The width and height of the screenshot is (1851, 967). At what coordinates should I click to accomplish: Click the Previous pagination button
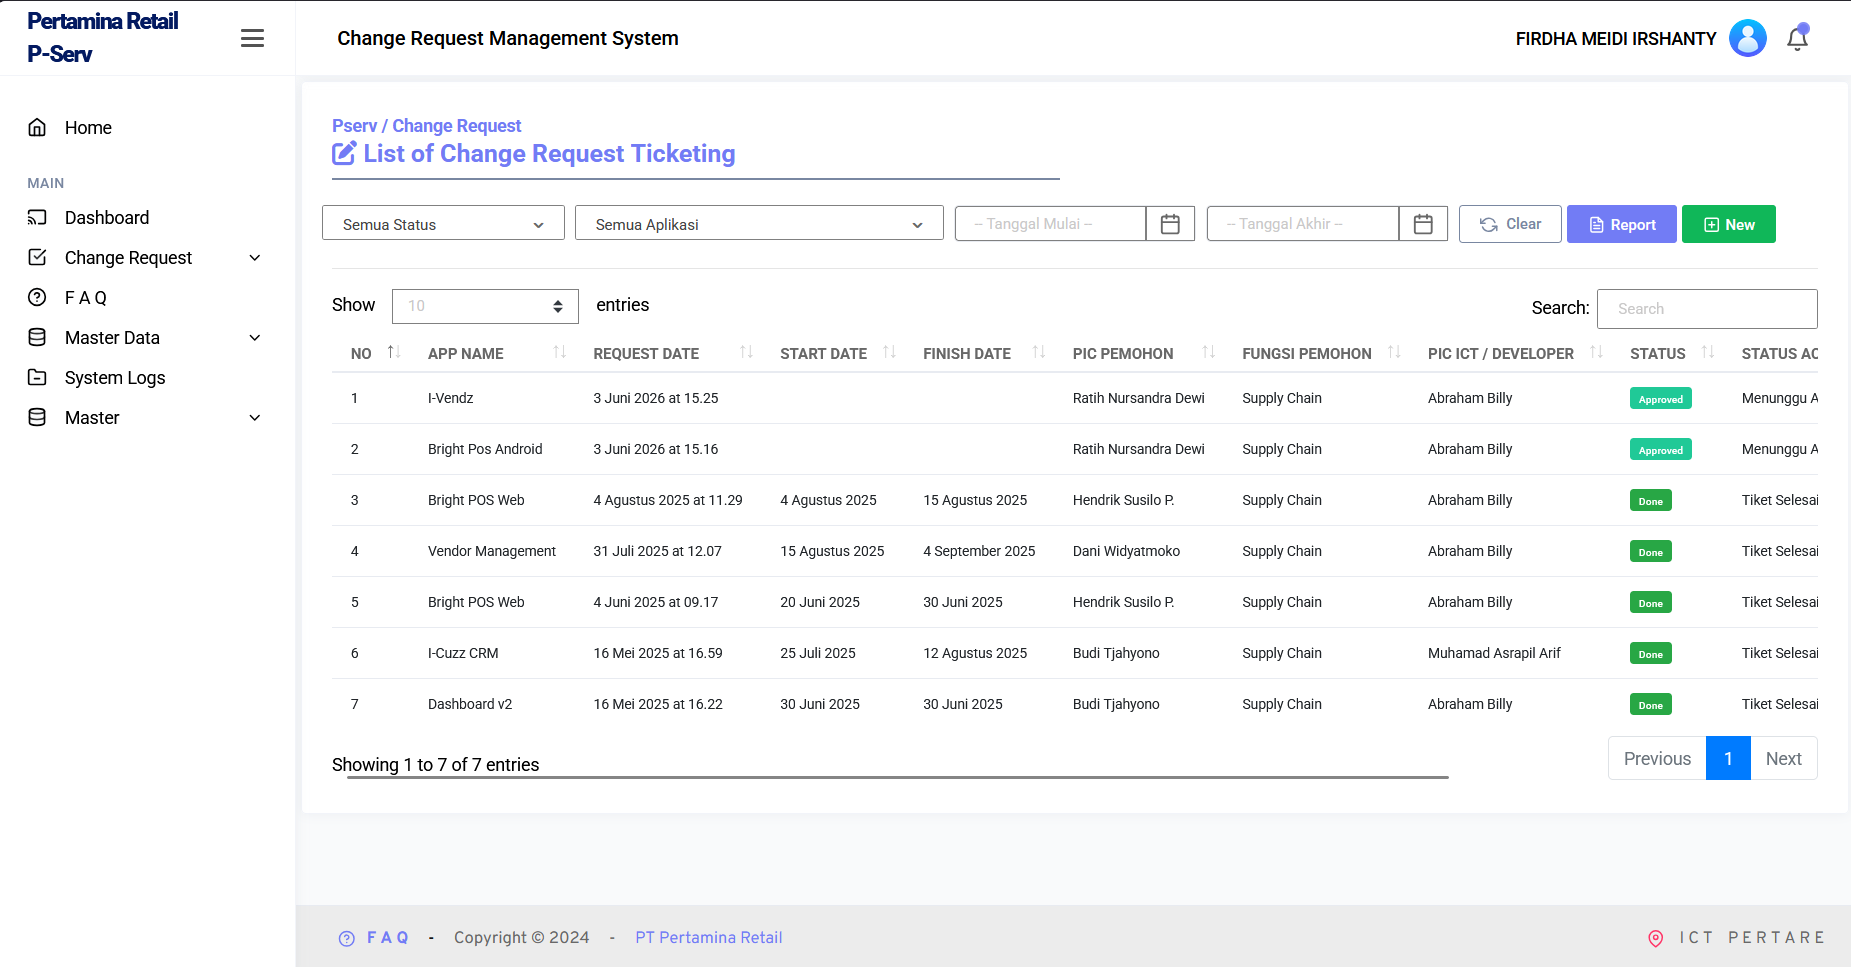pos(1657,758)
